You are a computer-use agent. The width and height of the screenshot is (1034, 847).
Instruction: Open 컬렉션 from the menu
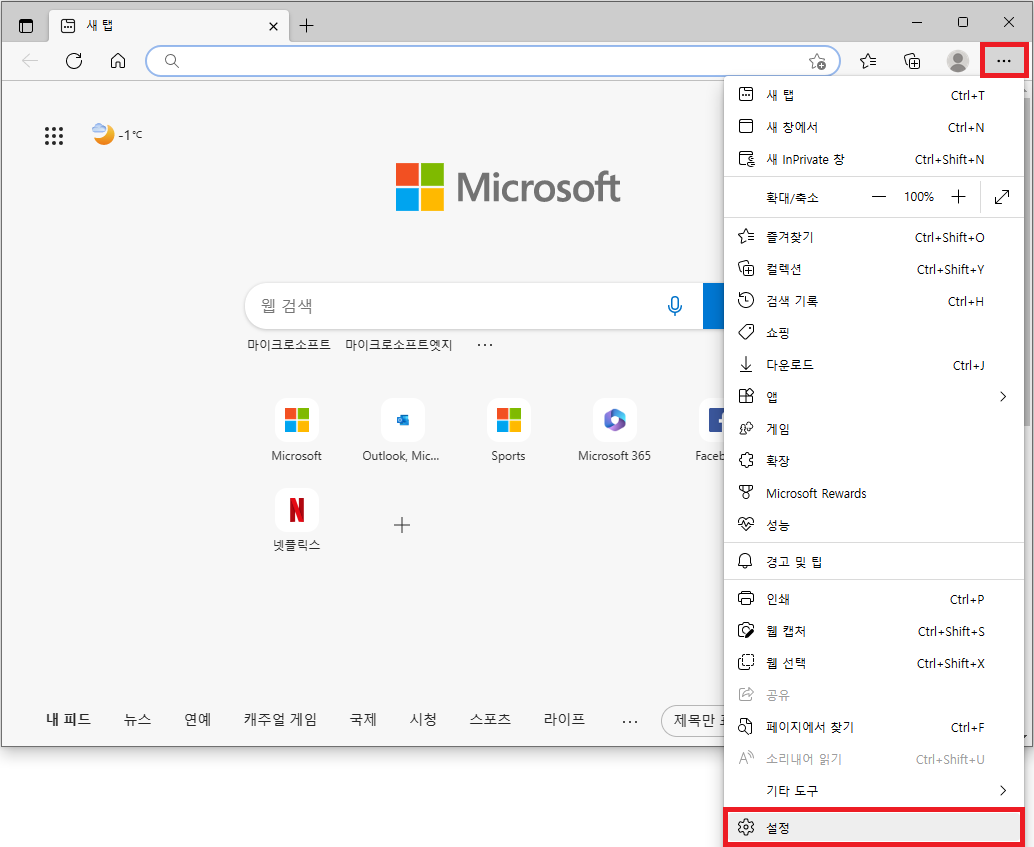(x=873, y=269)
